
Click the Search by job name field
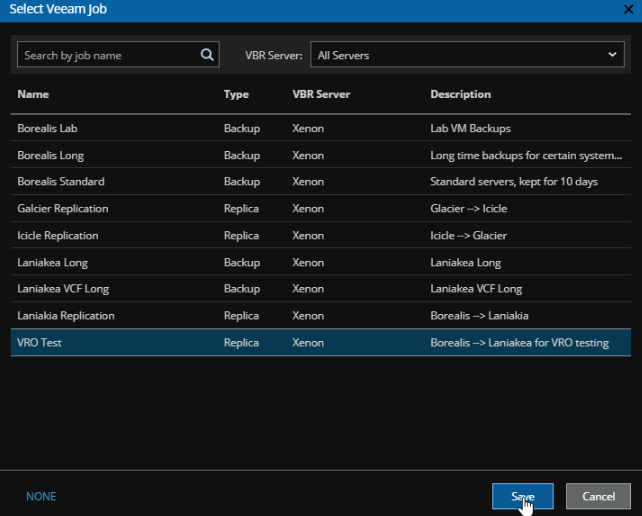[118, 54]
